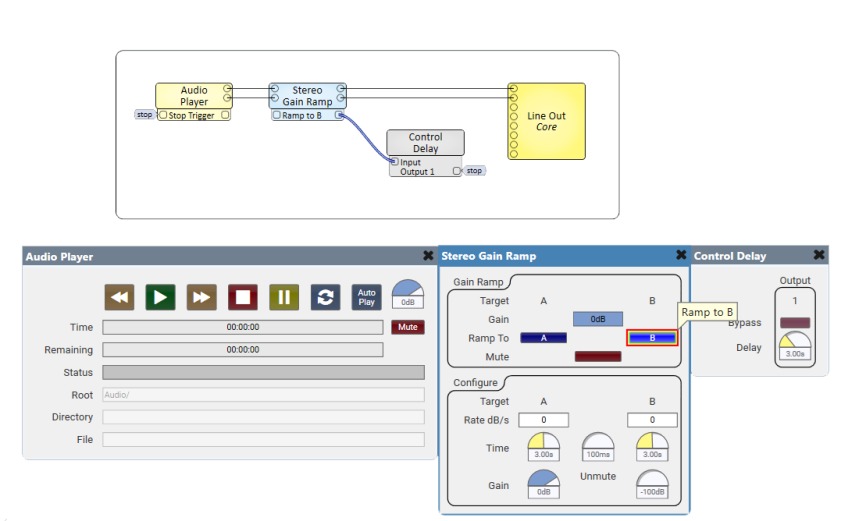Click the target B Time knob 3.00s
The image size is (841, 521).
click(652, 447)
